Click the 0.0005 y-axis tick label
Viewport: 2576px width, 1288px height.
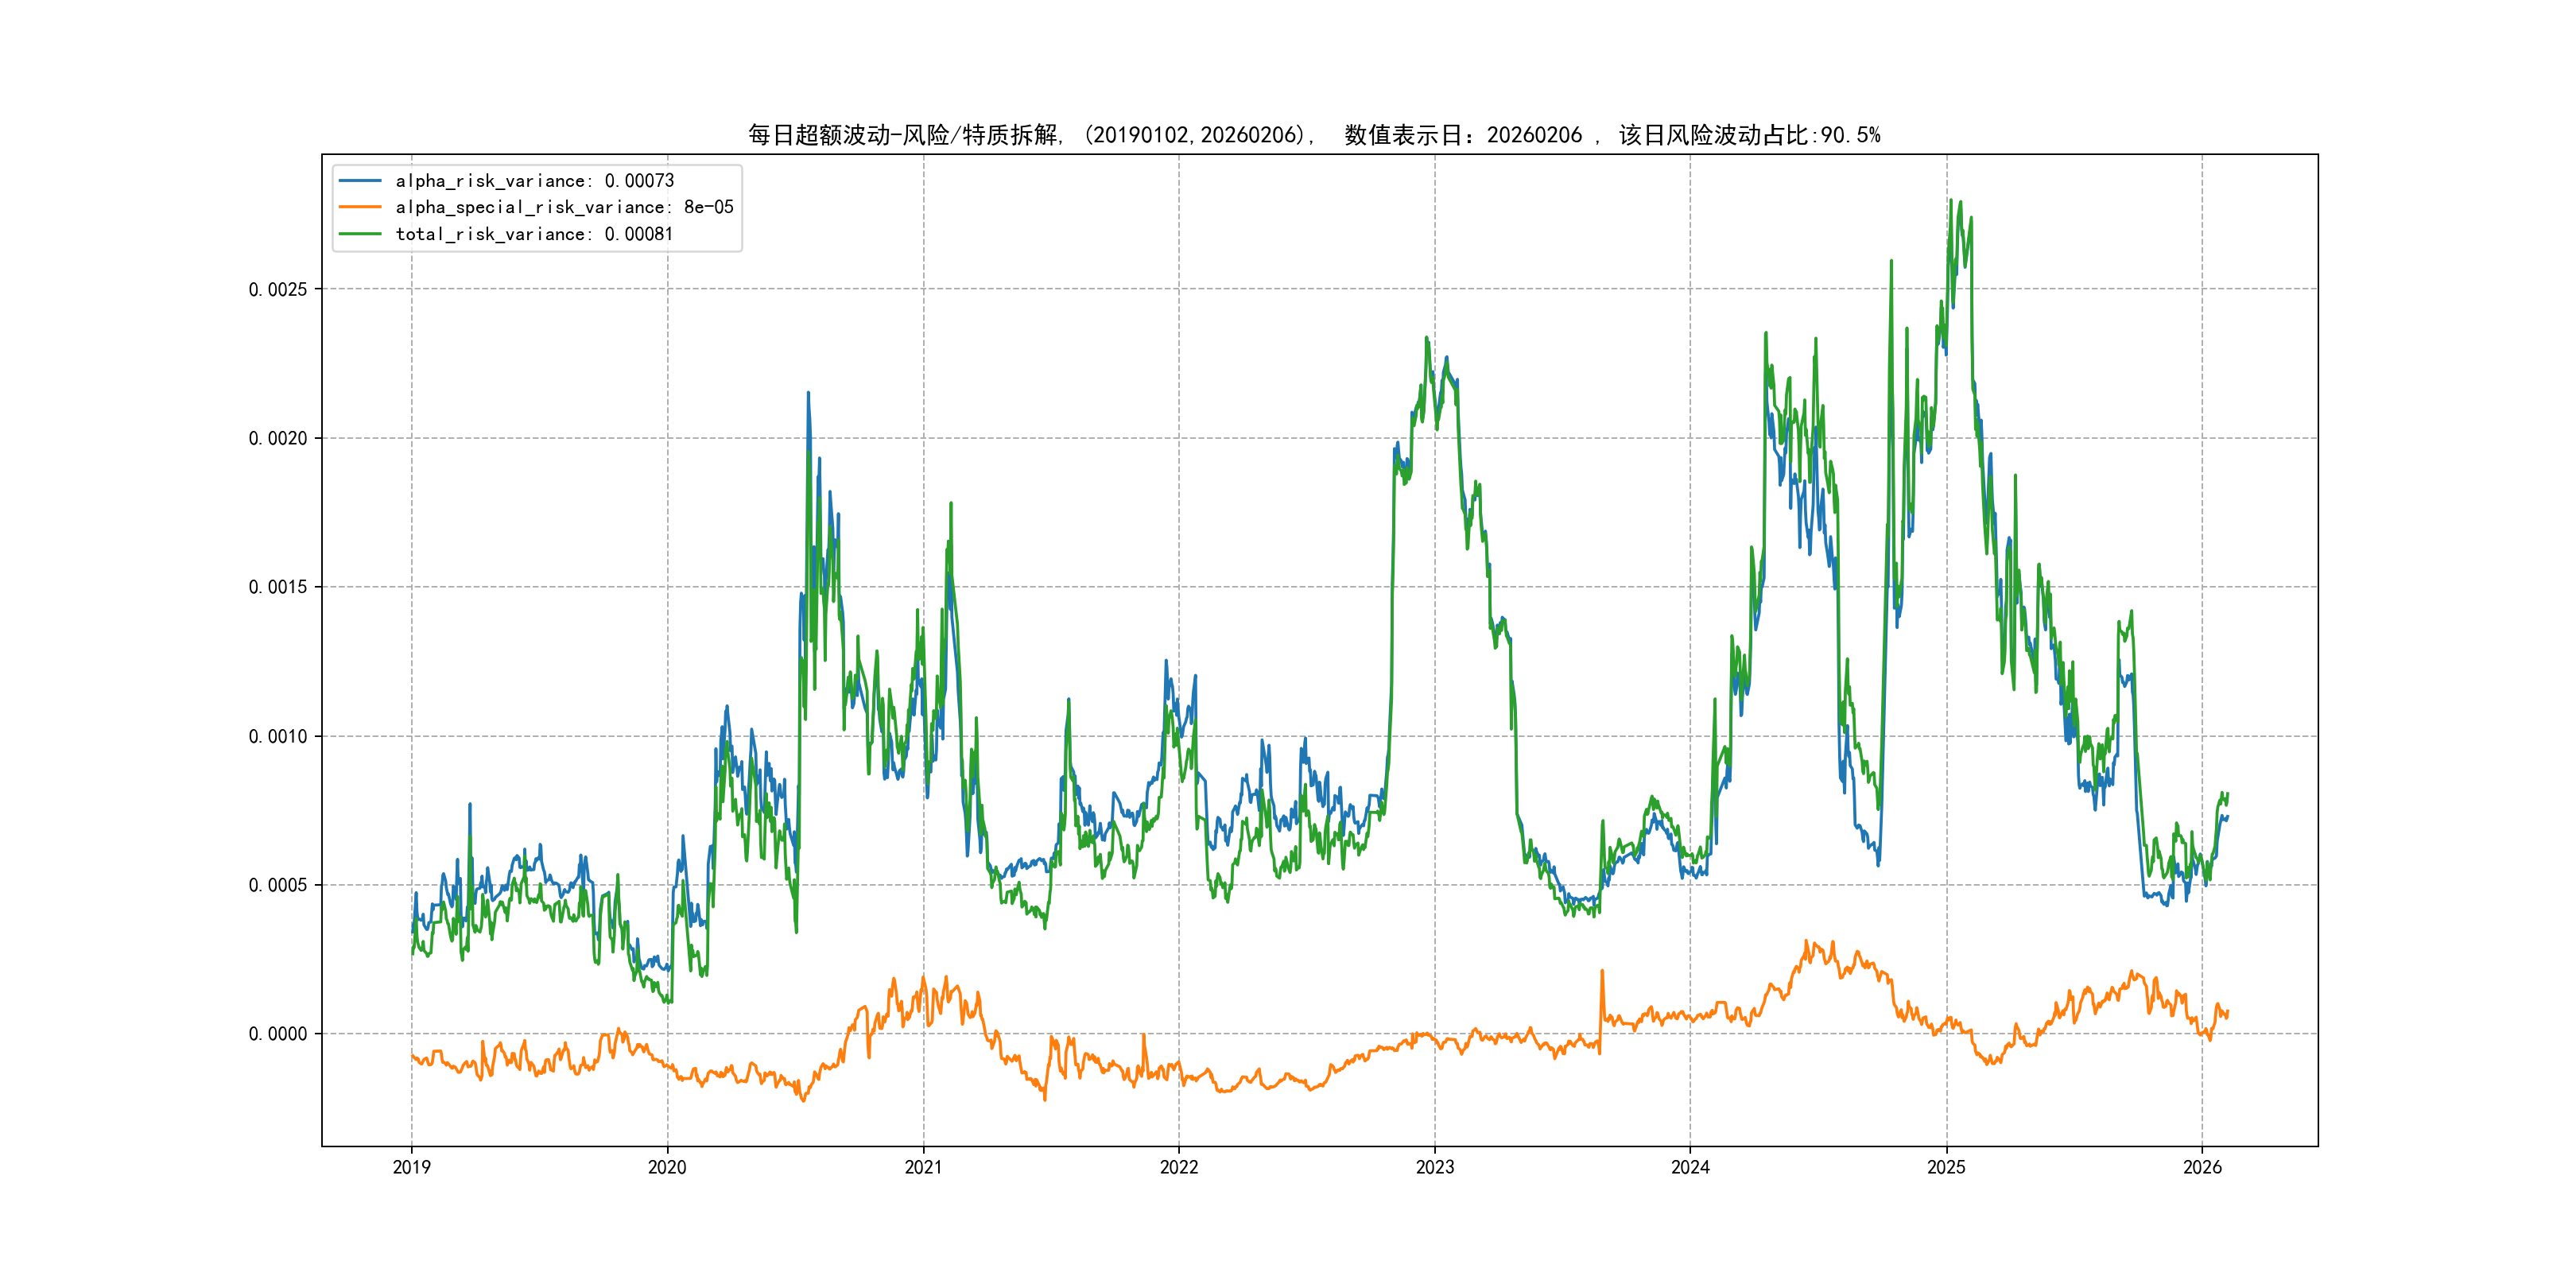point(278,885)
